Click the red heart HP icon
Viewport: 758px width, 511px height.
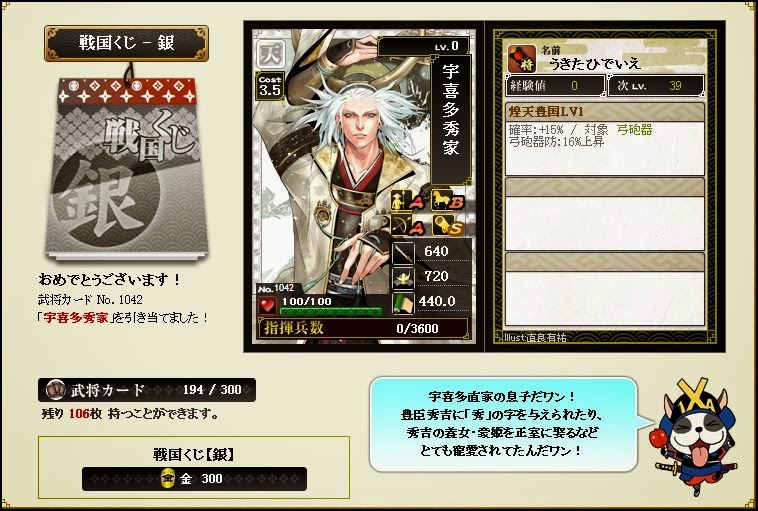tap(267, 305)
